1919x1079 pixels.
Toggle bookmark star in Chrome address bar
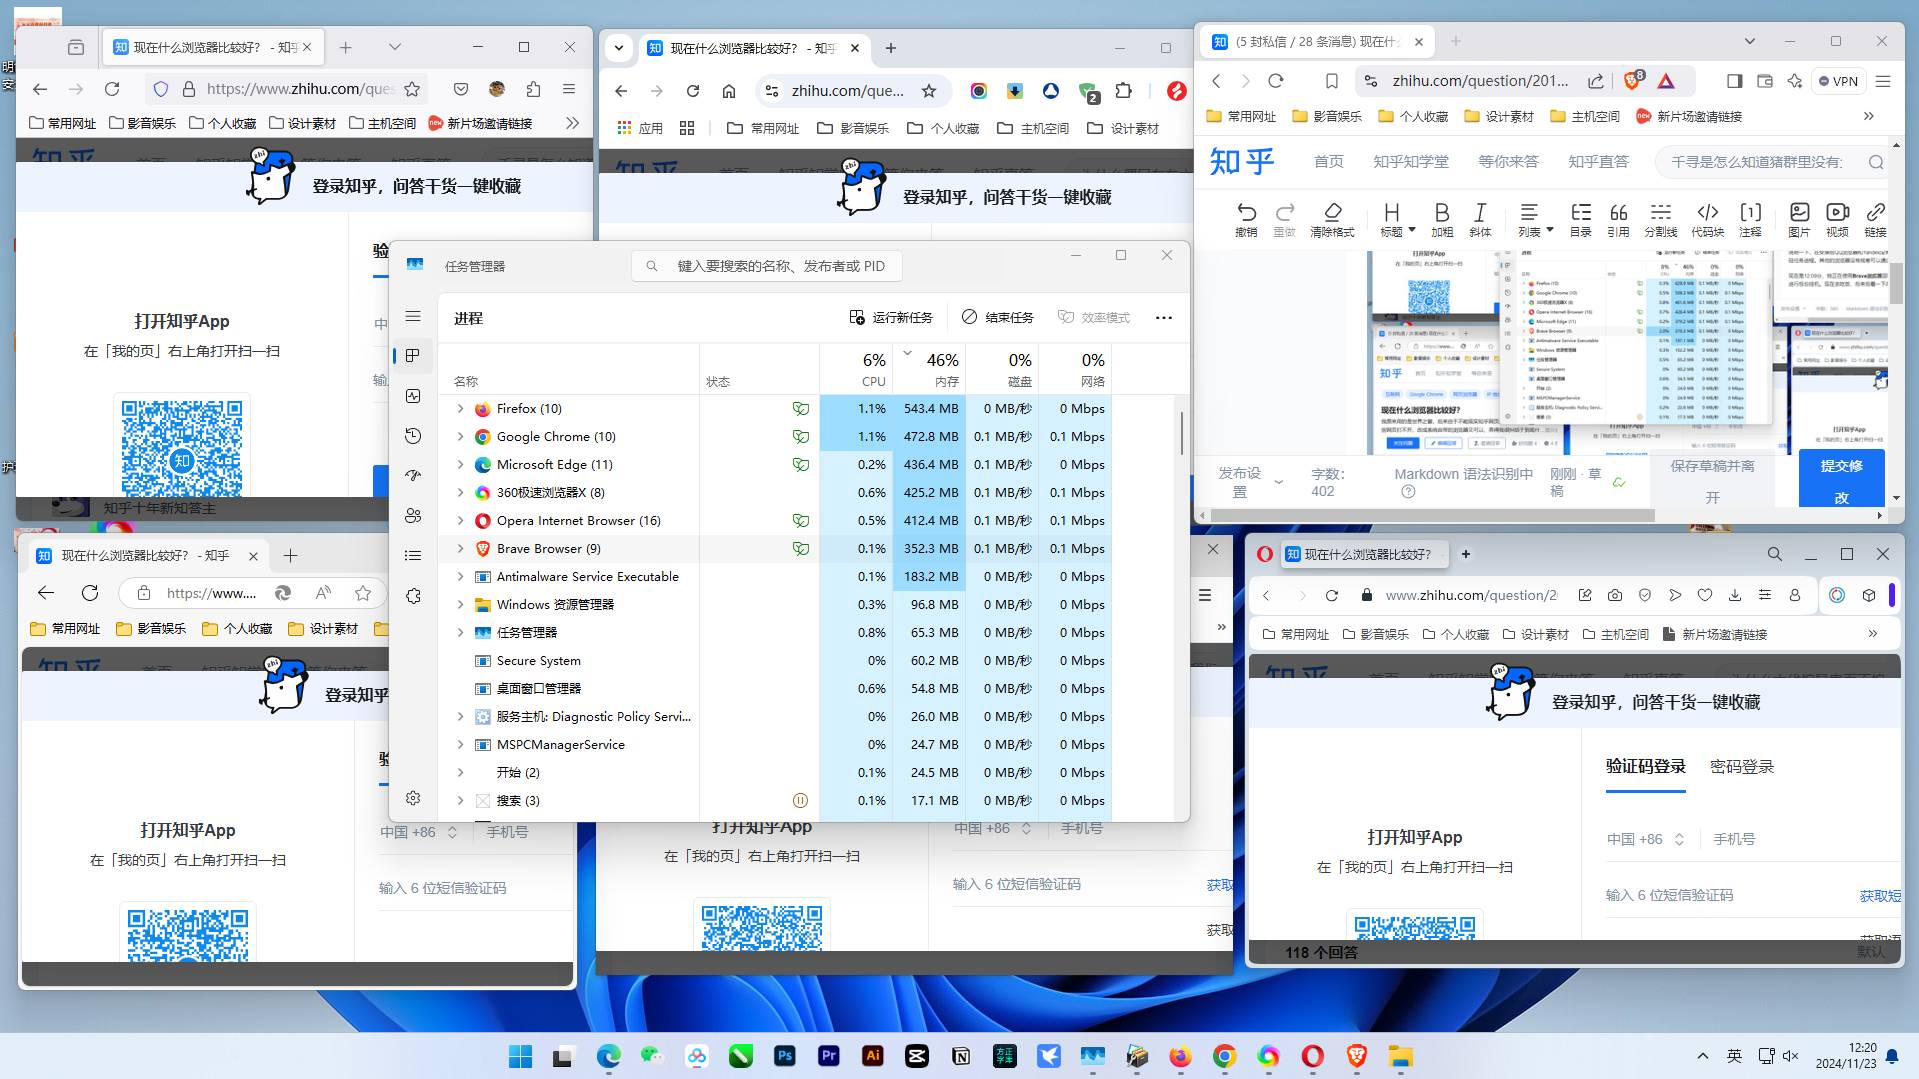click(929, 91)
